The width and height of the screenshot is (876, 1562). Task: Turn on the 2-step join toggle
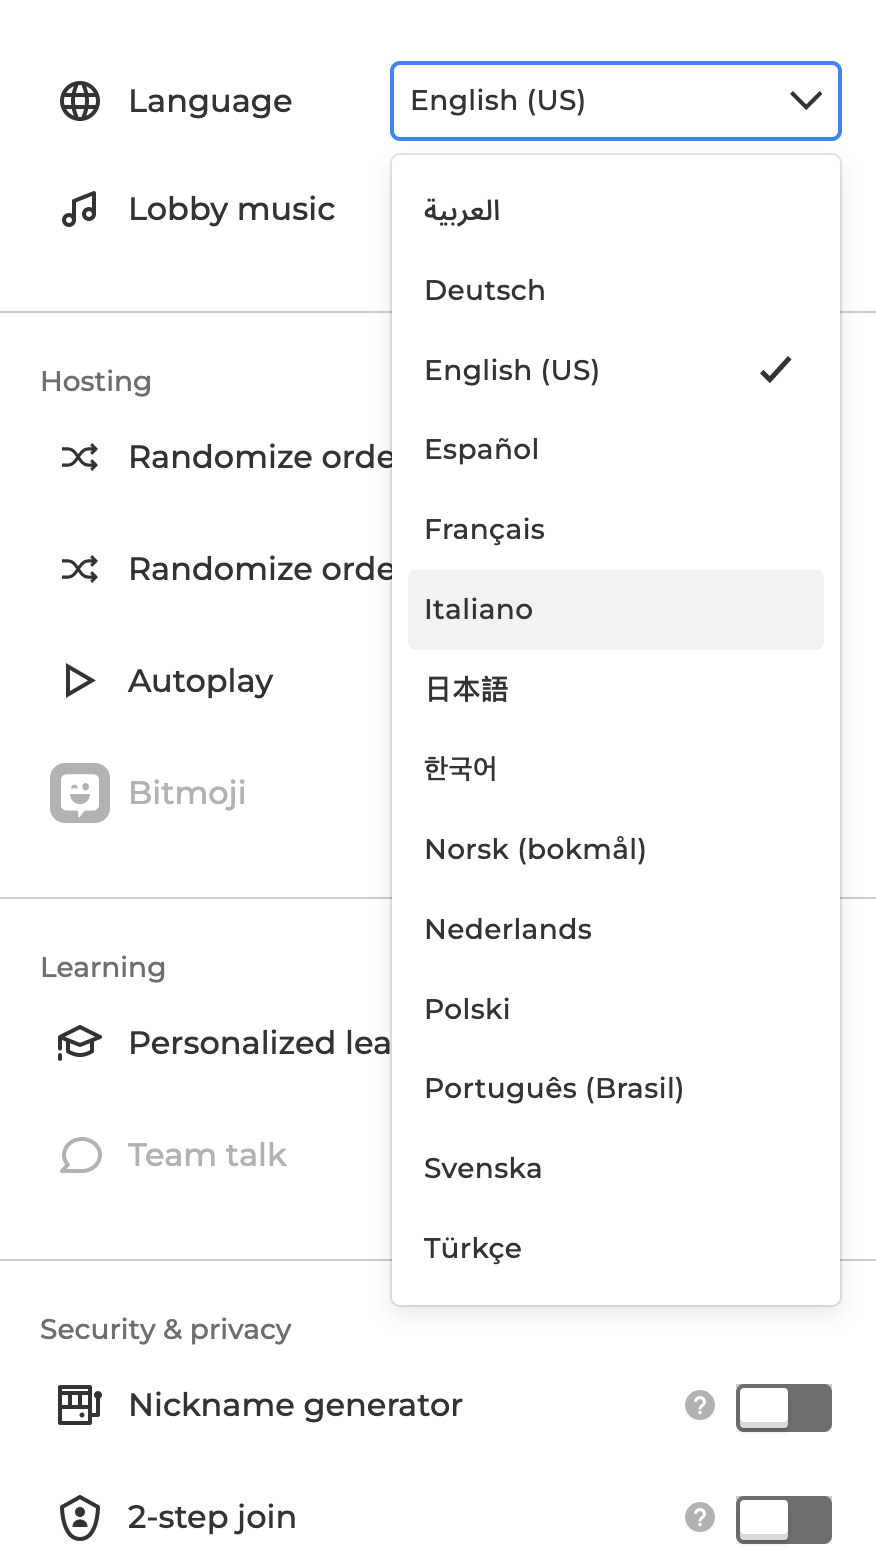click(x=784, y=1519)
